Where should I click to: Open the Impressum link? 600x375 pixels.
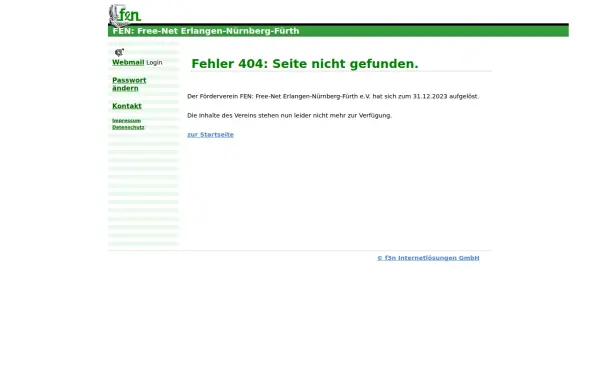pyautogui.click(x=126, y=121)
